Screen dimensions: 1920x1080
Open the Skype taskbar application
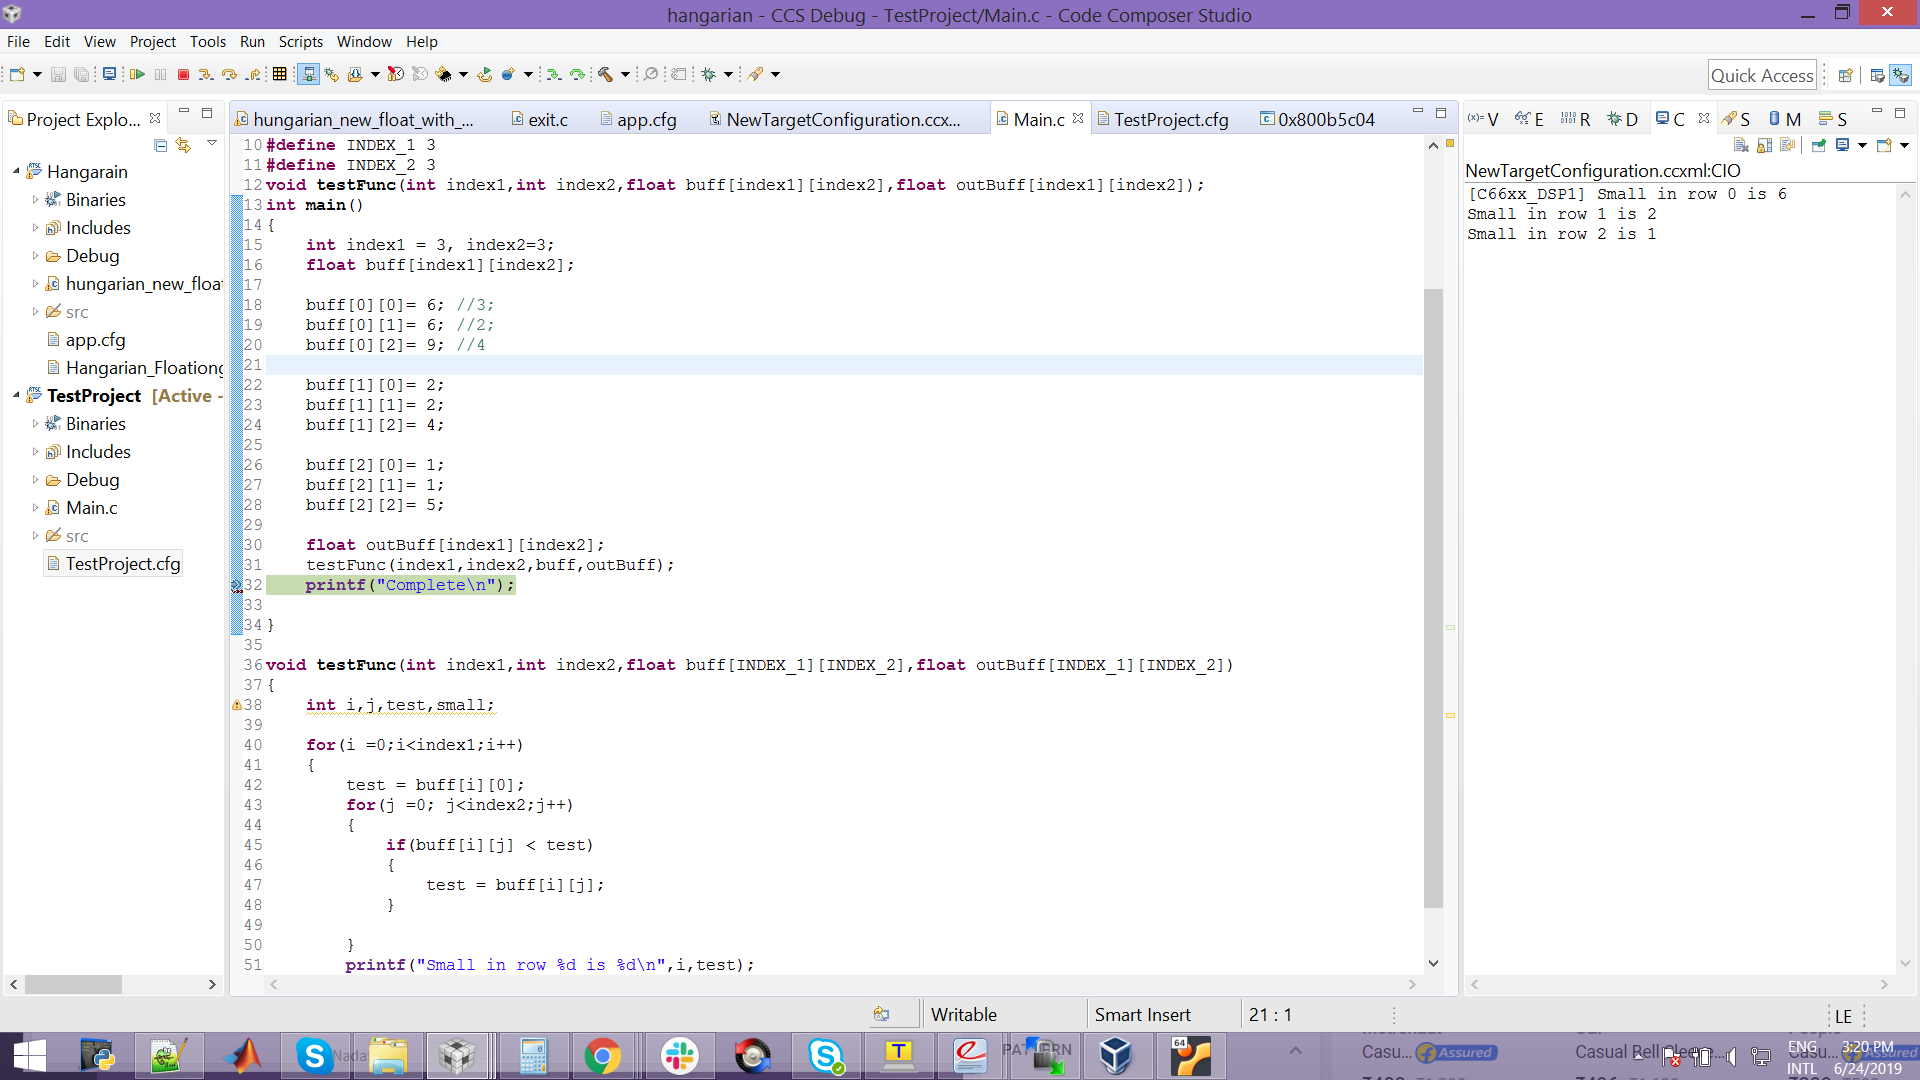(314, 1056)
